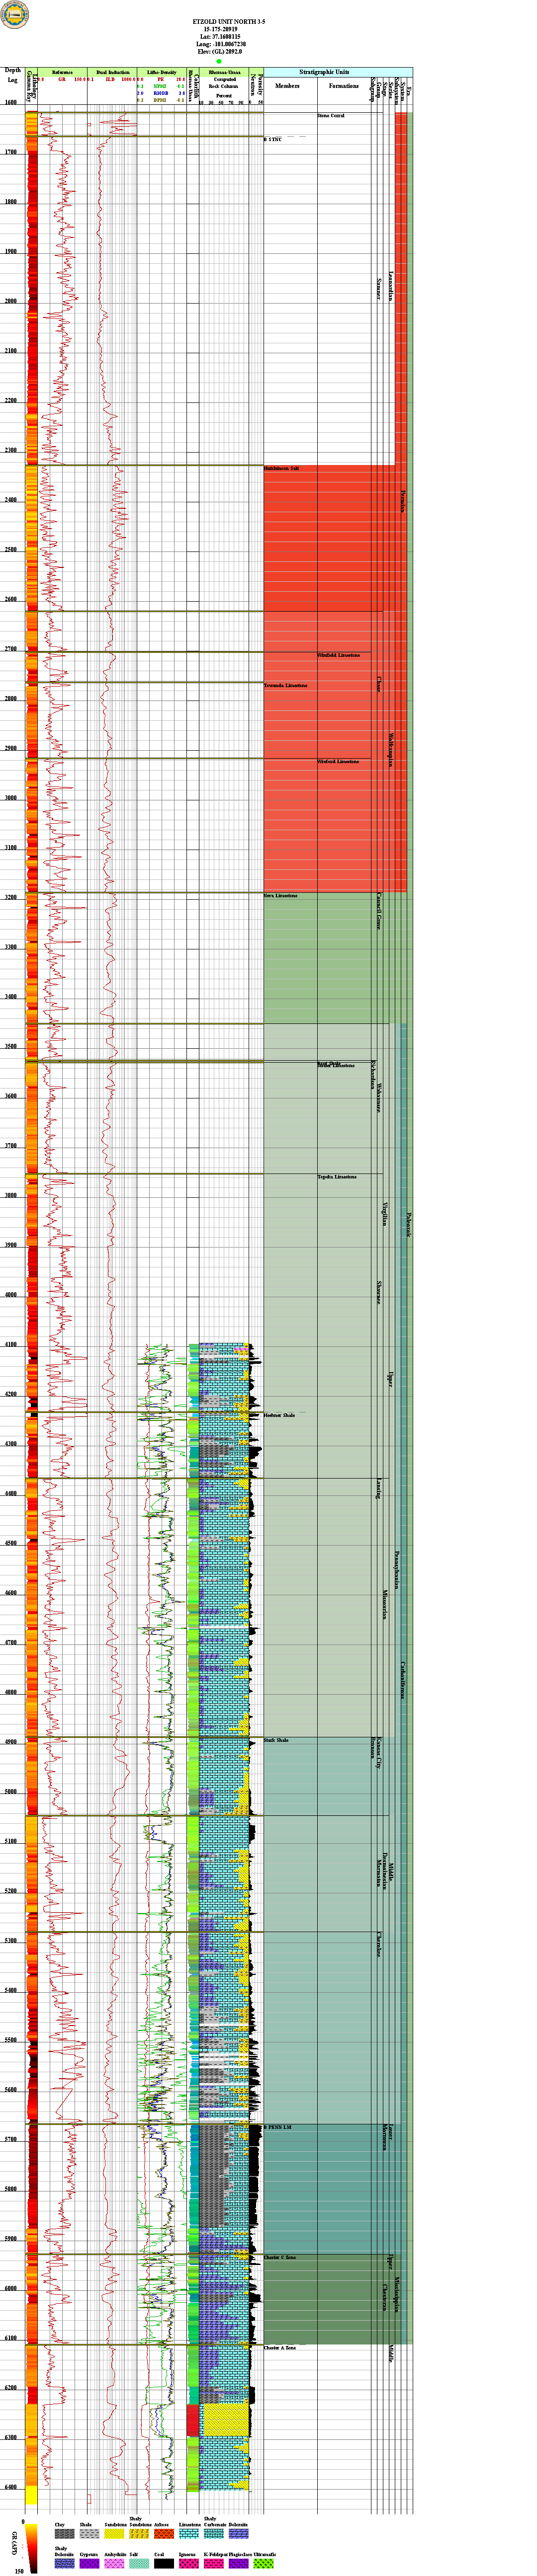
Task: Select the Clay lithology legend swatch
Action: pyautogui.click(x=64, y=2535)
